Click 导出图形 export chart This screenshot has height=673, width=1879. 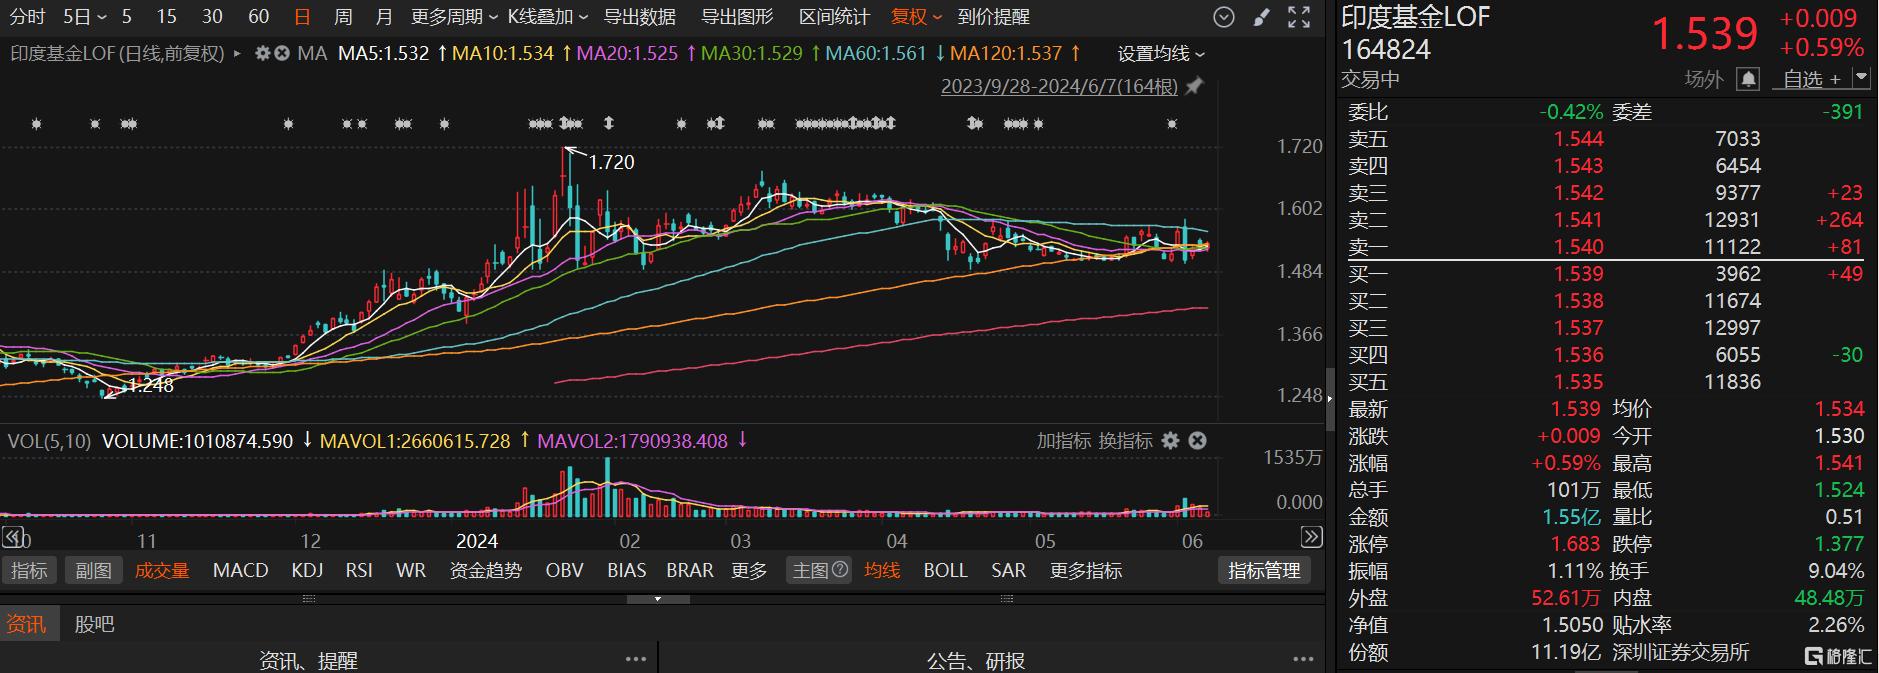pos(737,17)
